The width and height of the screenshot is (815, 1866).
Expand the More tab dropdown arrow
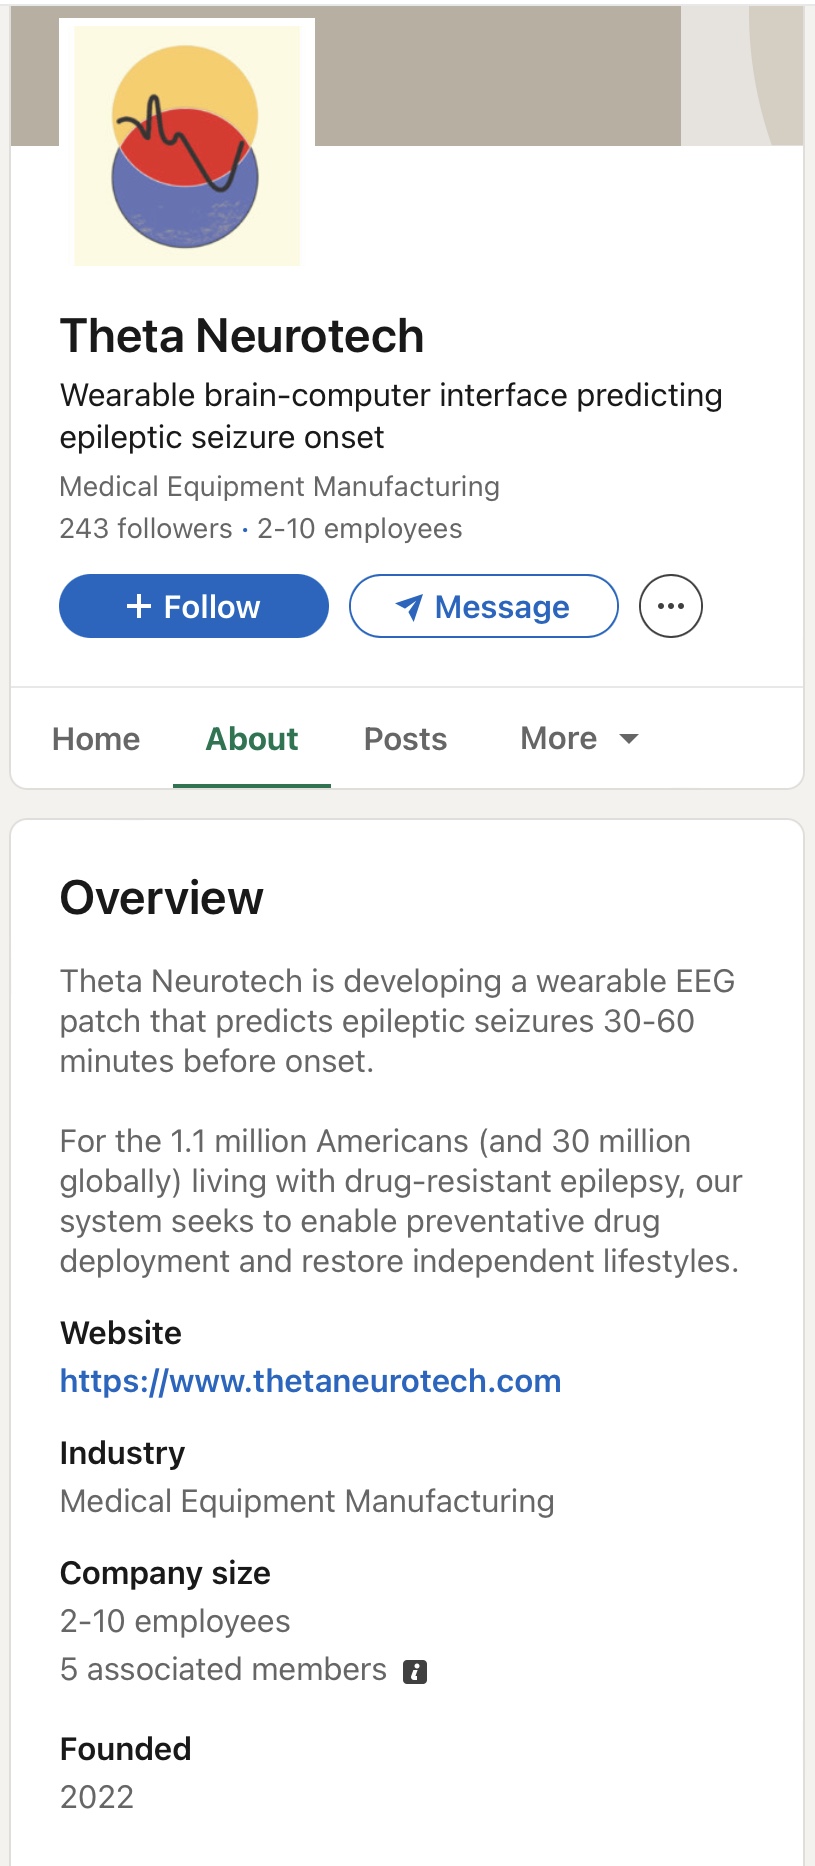(629, 739)
